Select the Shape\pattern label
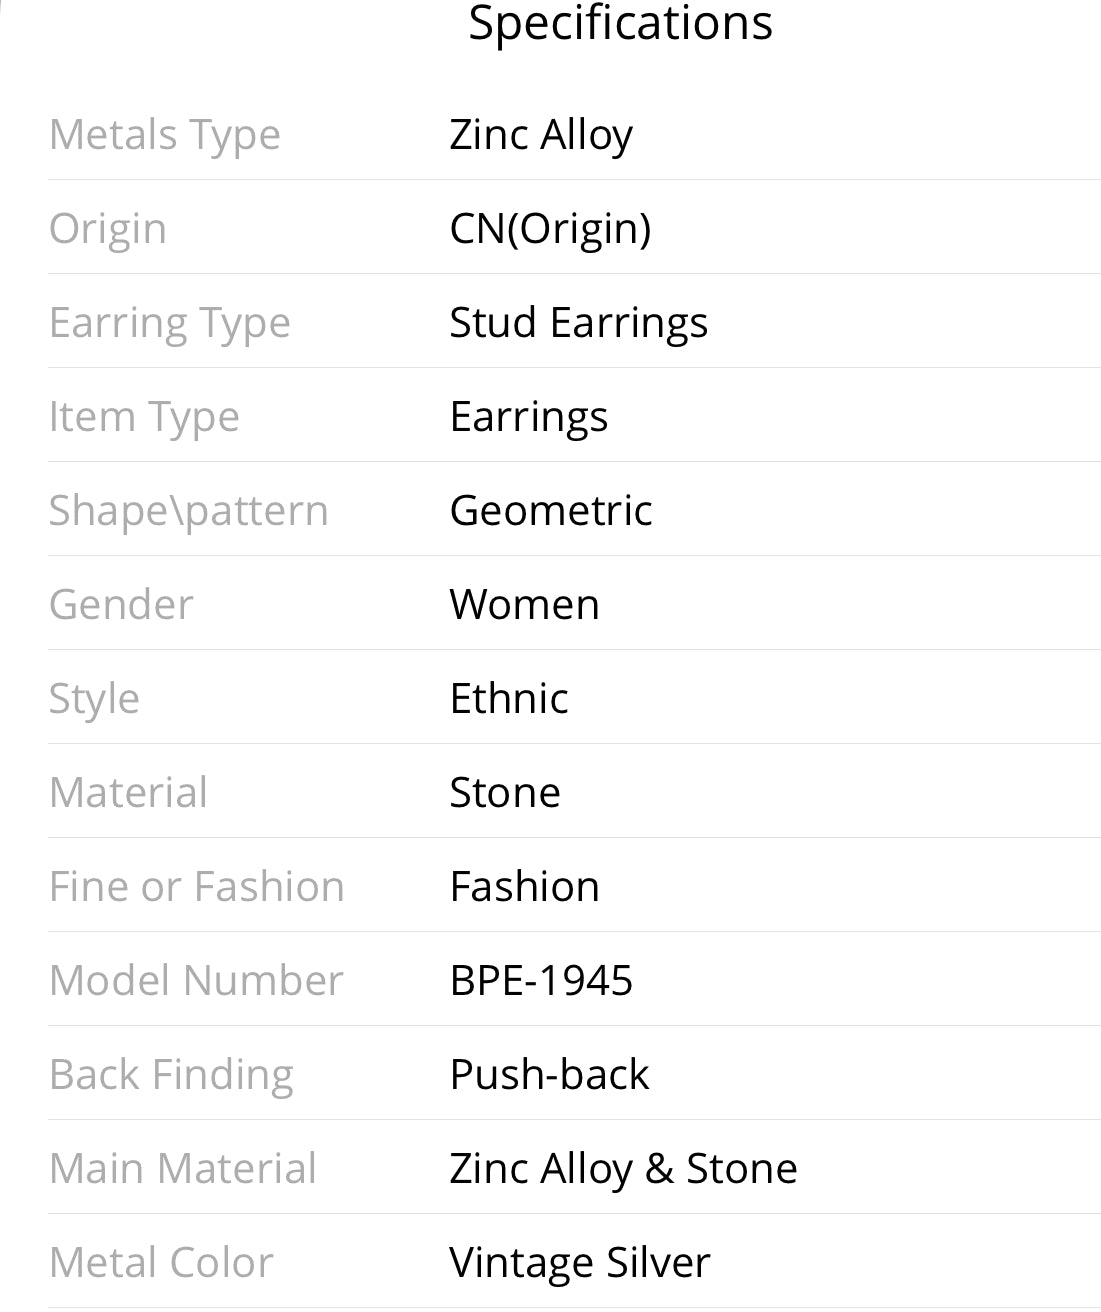This screenshot has width=1101, height=1312. (189, 512)
